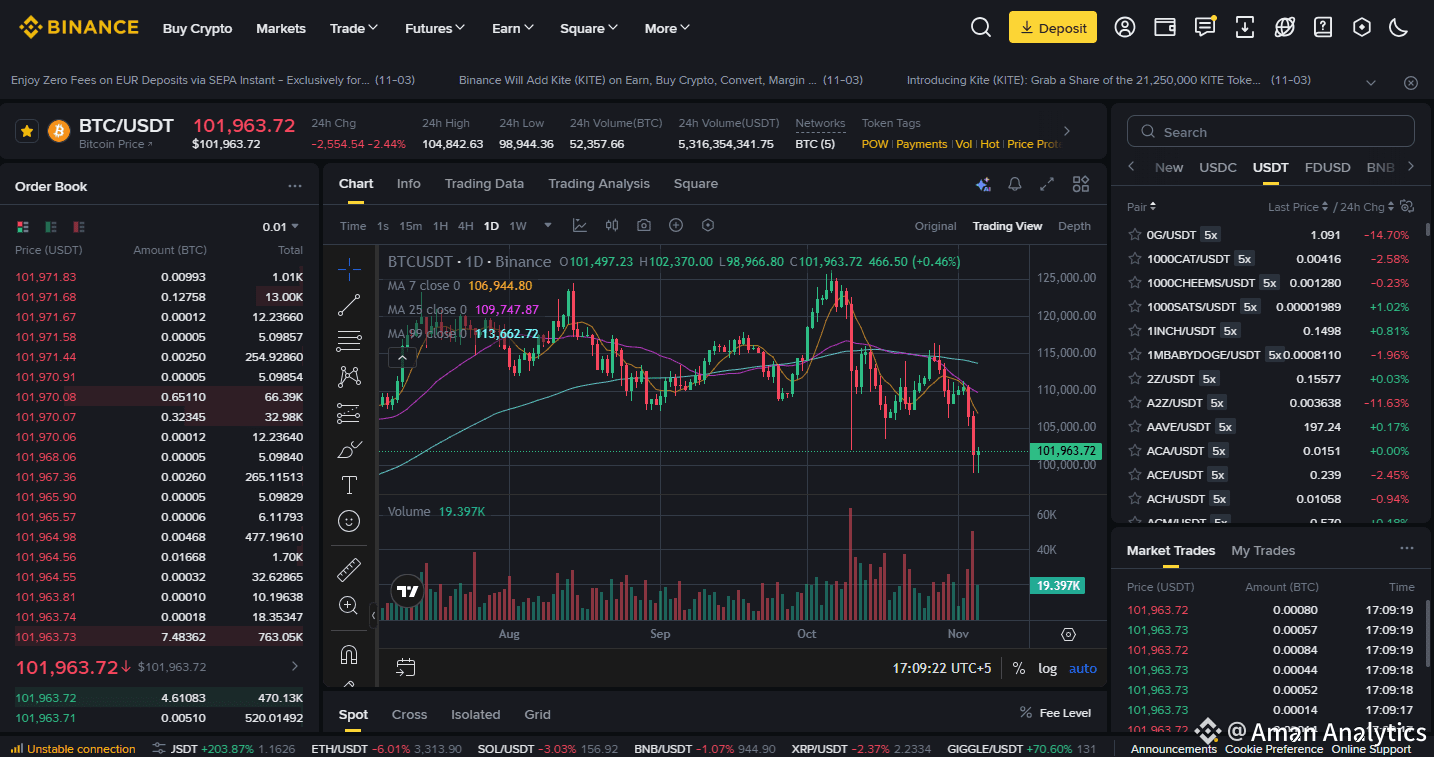Open the chart goto date icon
Viewport: 1434px width, 757px height.
[x=405, y=667]
